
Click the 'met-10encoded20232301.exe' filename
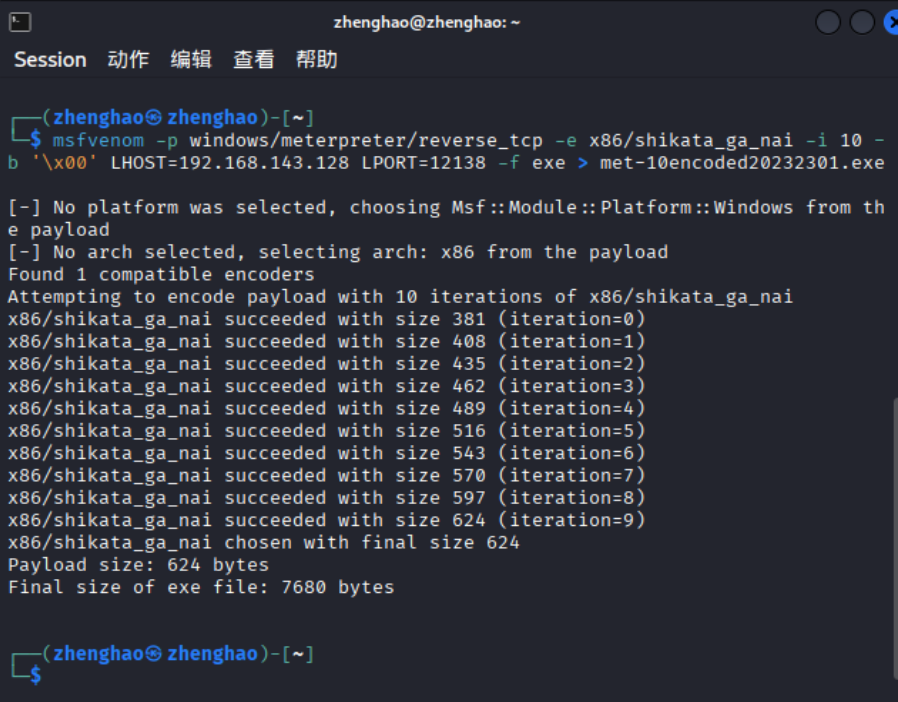tap(742, 163)
